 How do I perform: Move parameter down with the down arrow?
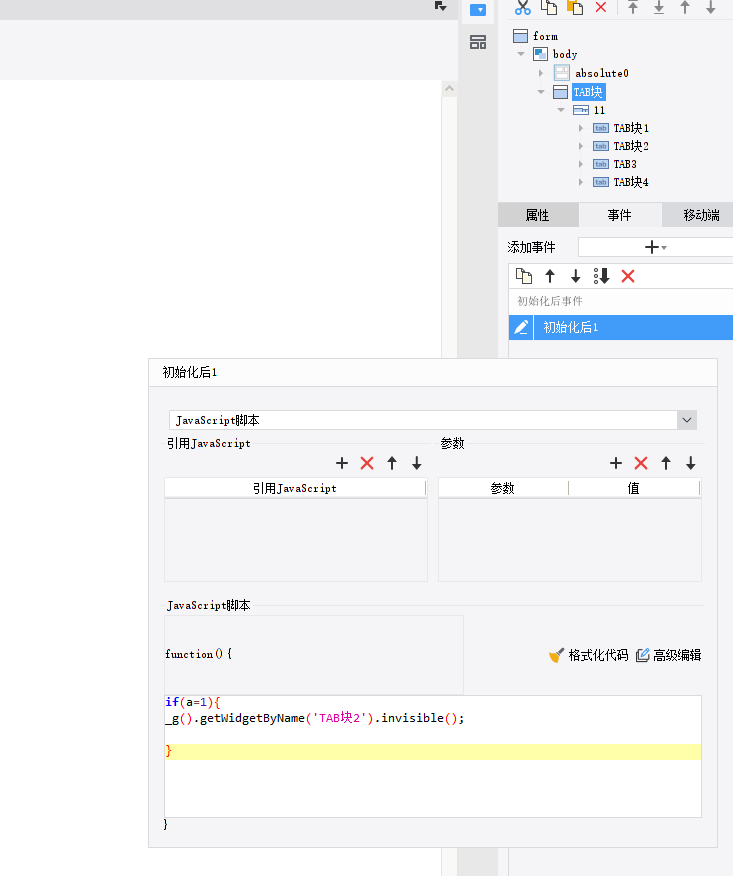coord(690,463)
